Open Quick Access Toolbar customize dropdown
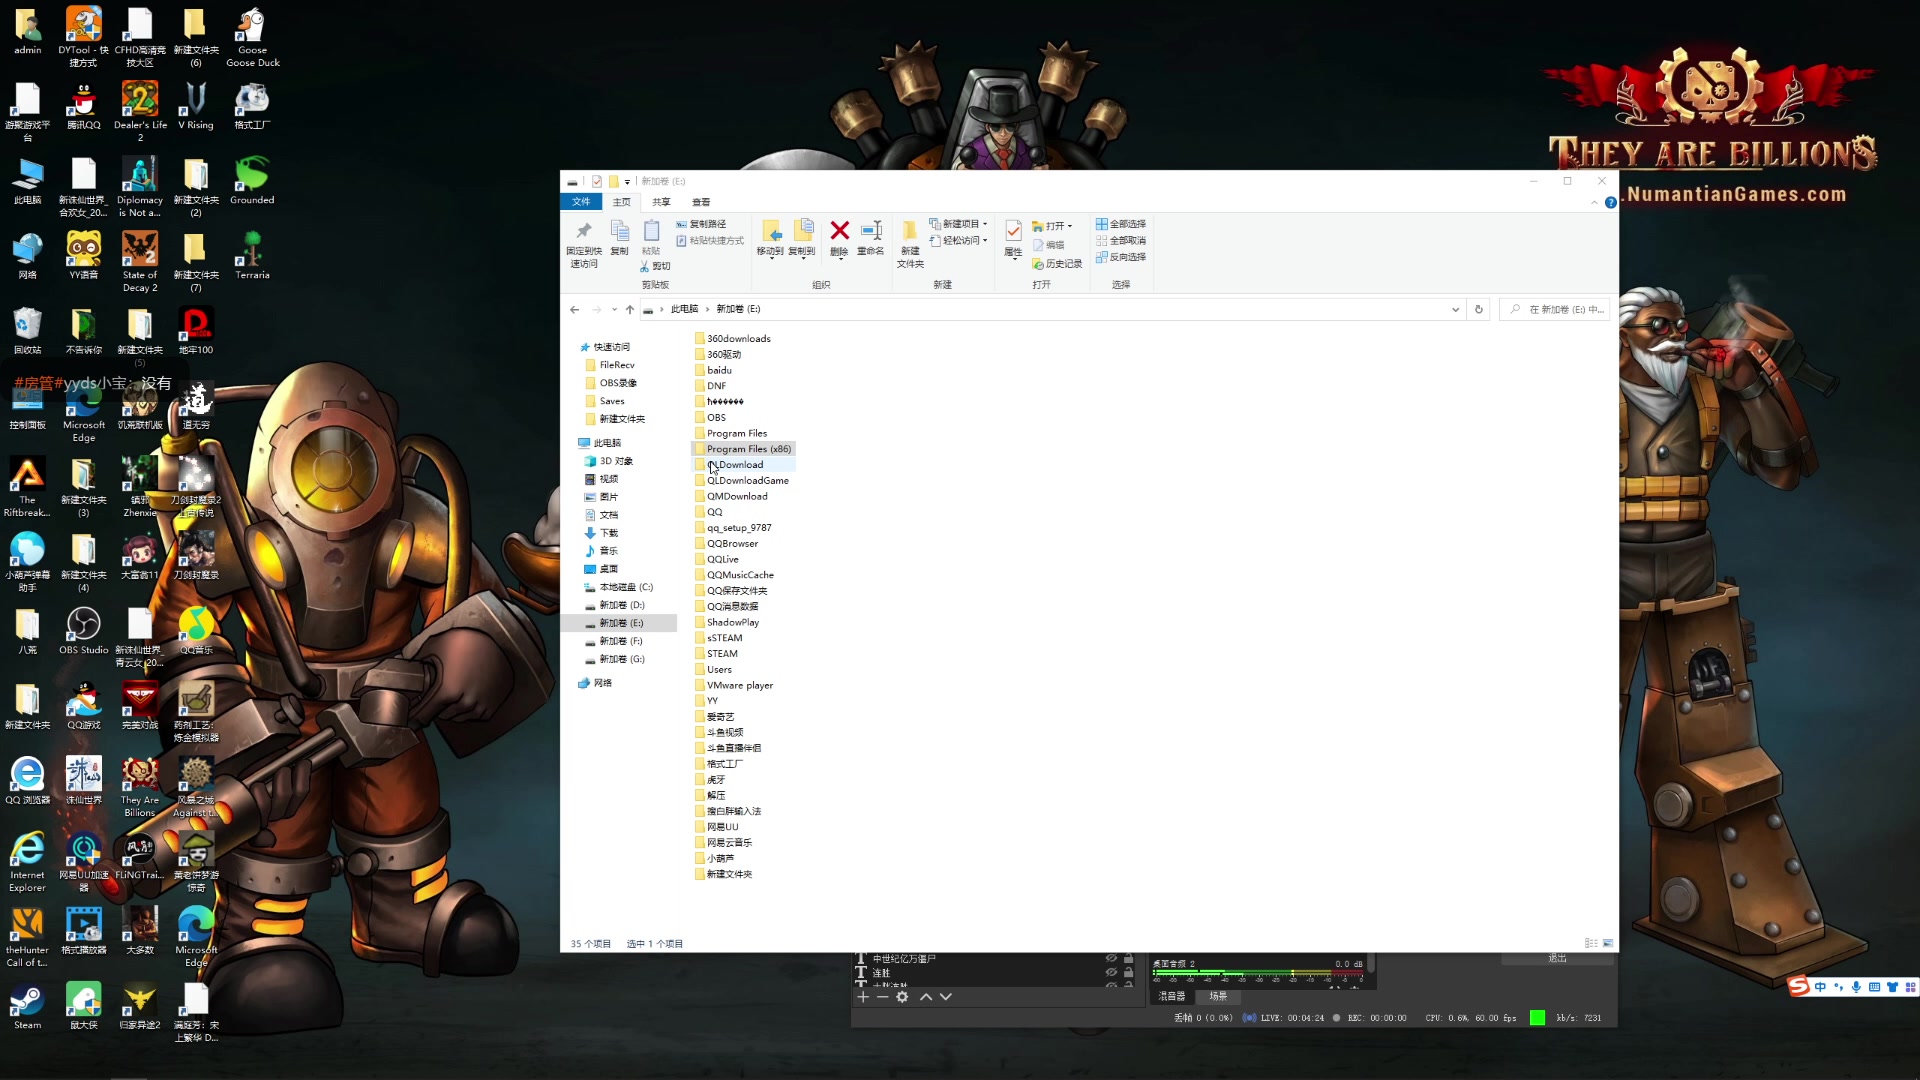Viewport: 1920px width, 1080px height. pyautogui.click(x=628, y=181)
